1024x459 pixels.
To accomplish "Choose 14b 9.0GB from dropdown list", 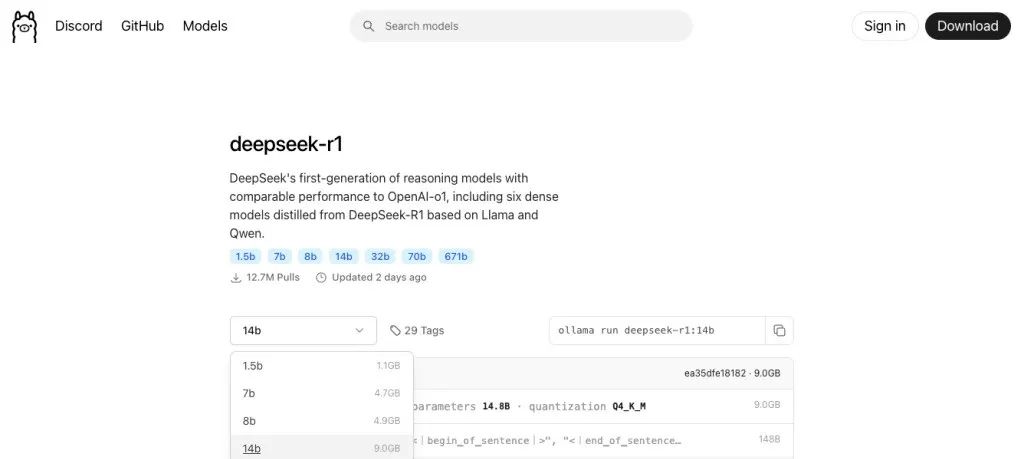I will click(x=321, y=448).
